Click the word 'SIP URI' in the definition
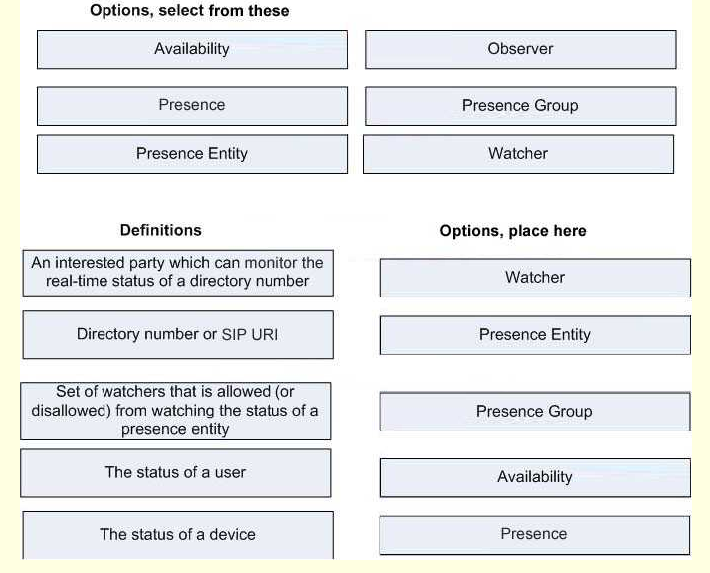 pos(249,334)
